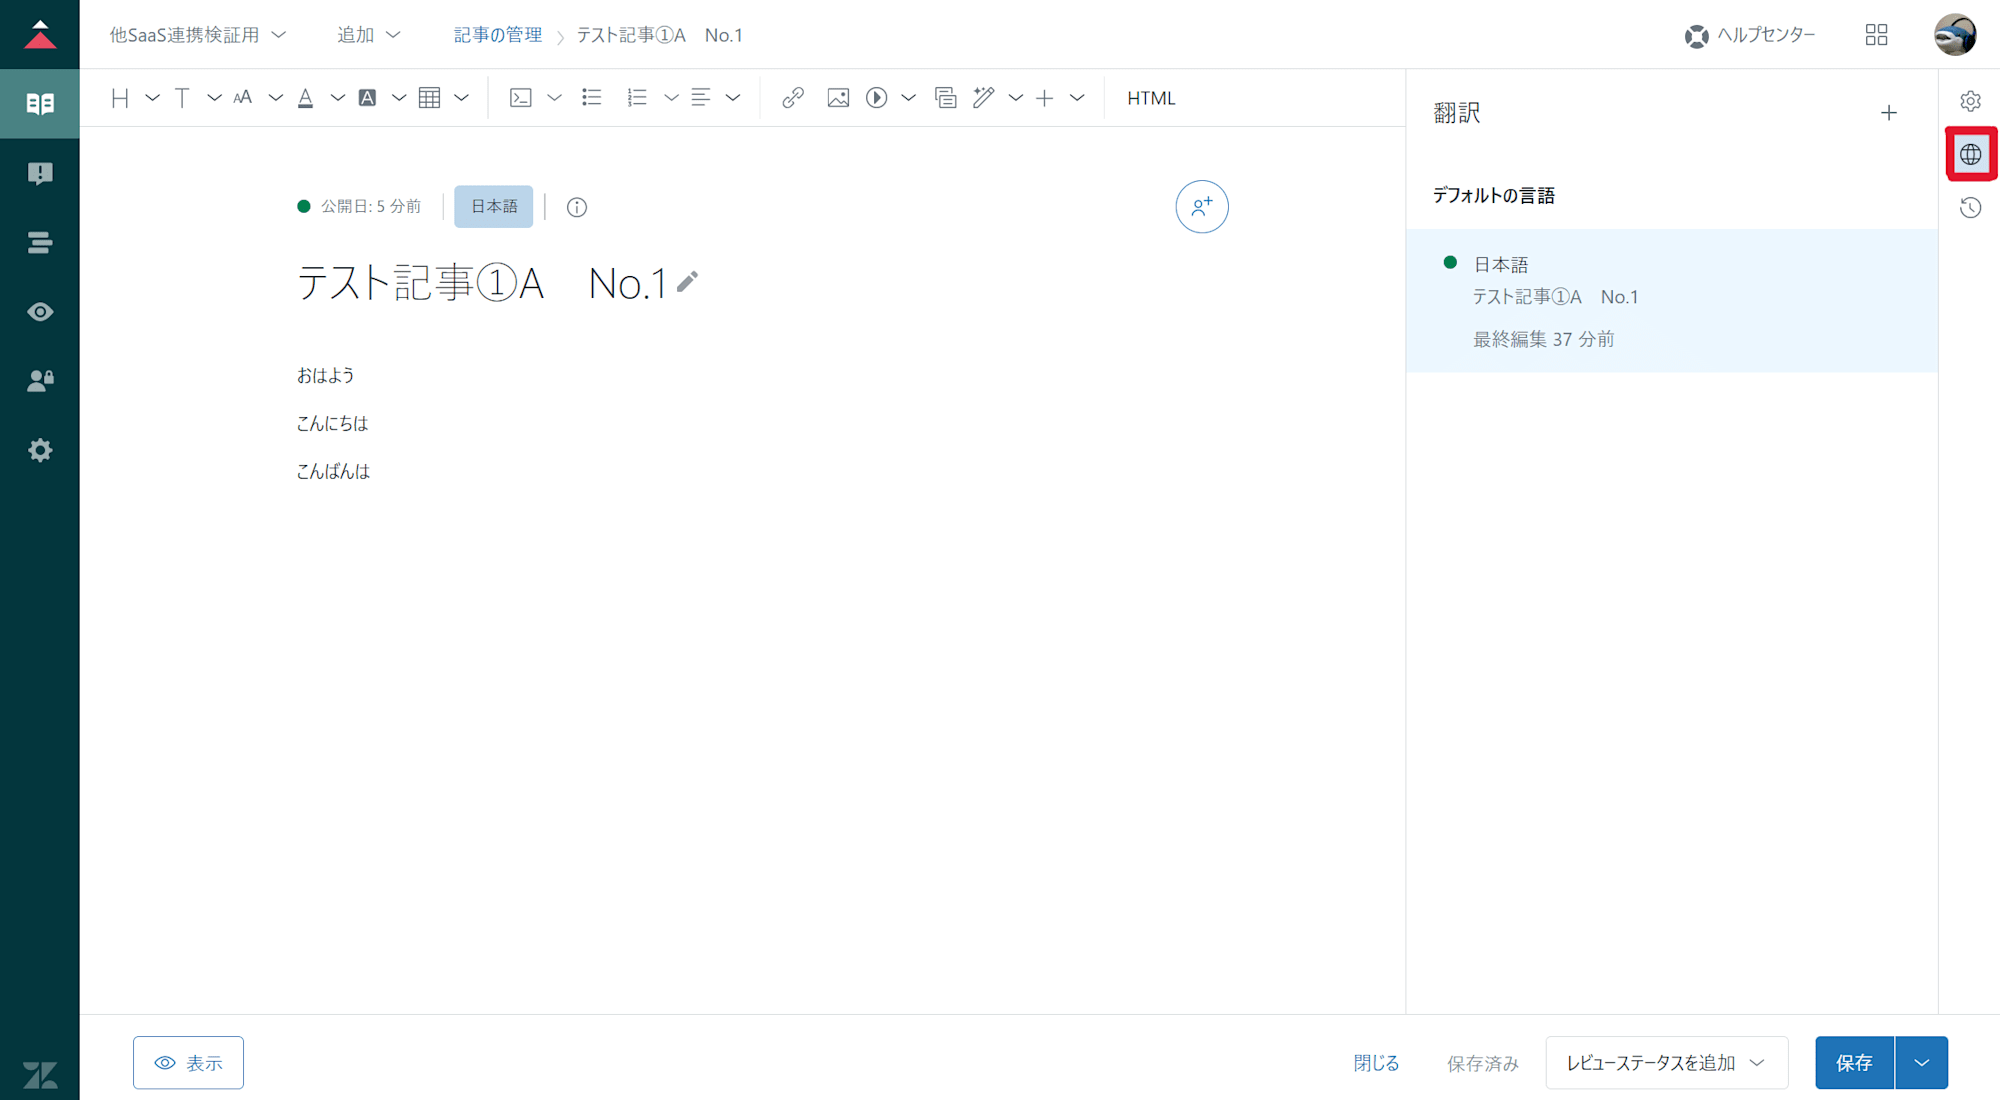Toggle numbered list formatting
Viewport: 2000px width, 1100px height.
637,98
